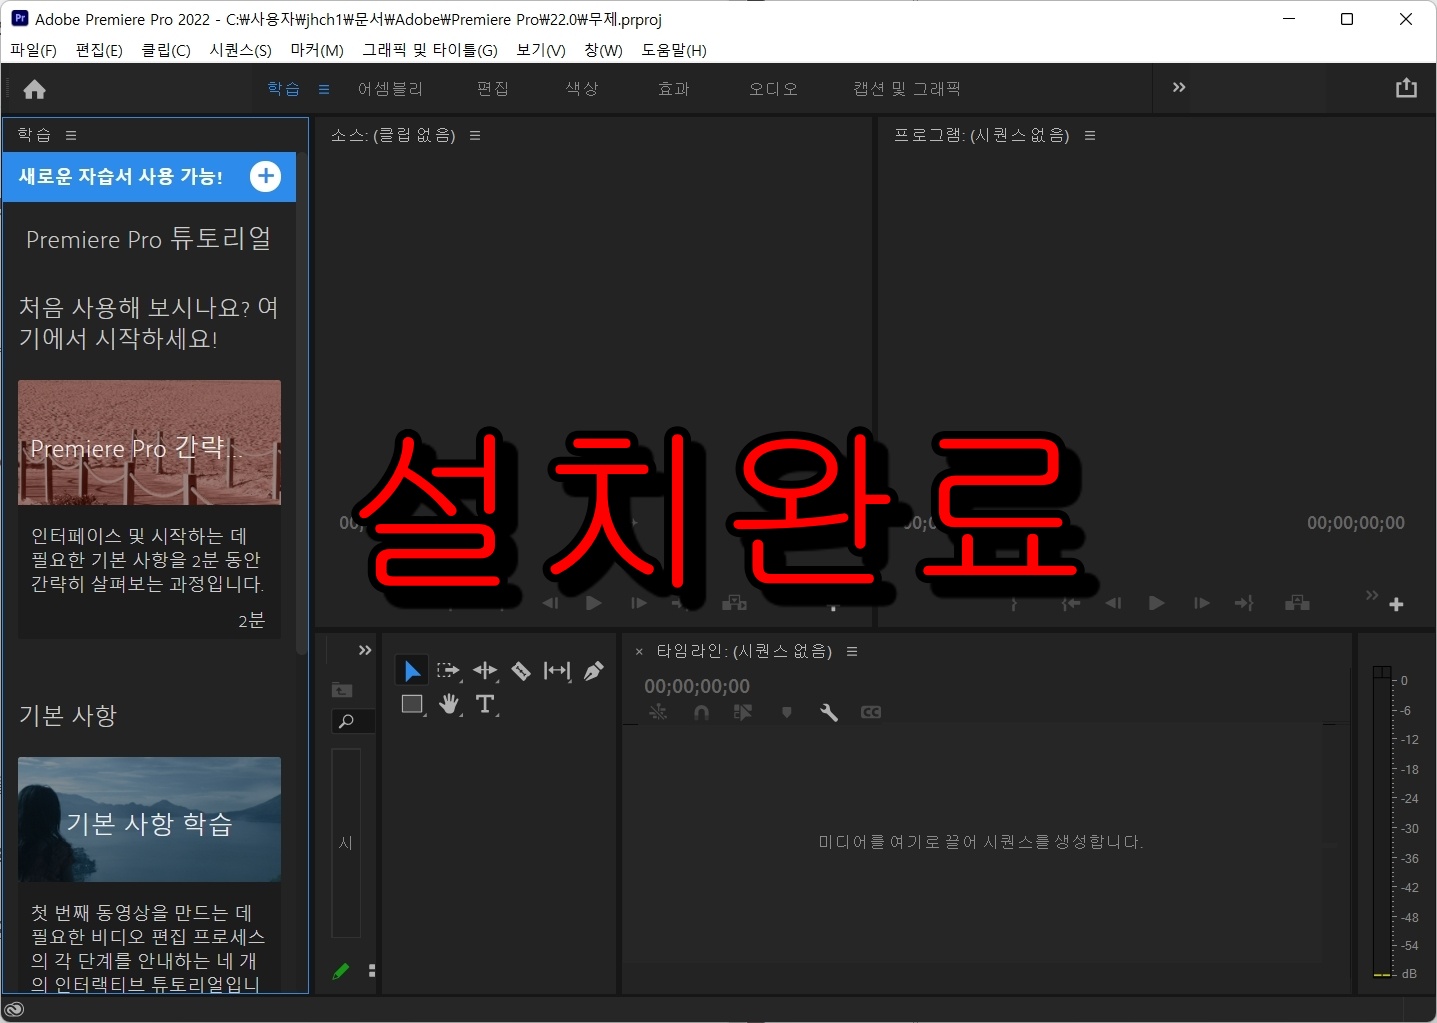Select the Pen tool in the toolbar
The width and height of the screenshot is (1437, 1023).
pos(594,670)
